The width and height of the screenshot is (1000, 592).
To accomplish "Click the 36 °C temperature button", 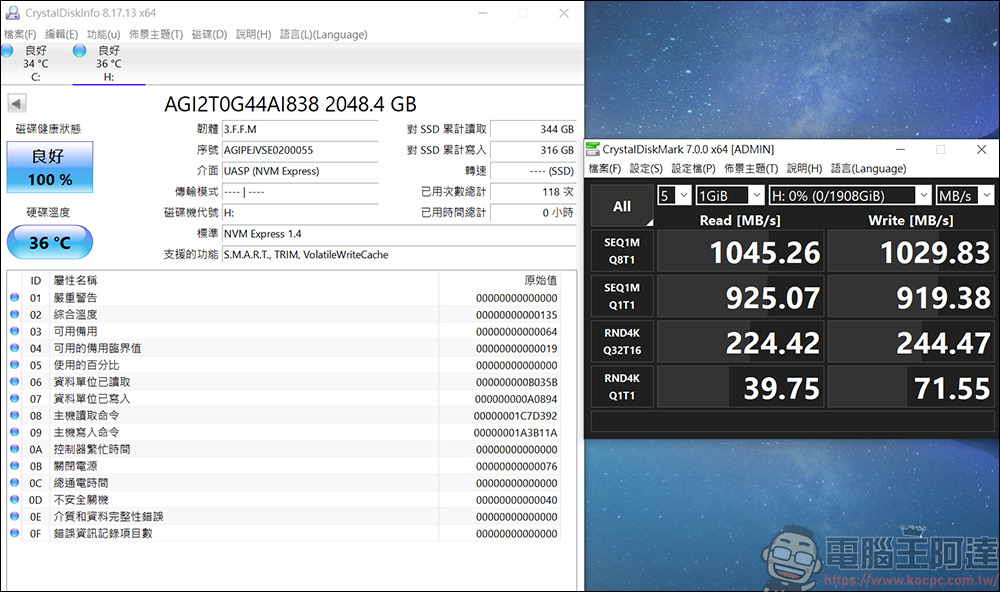I will pos(50,242).
